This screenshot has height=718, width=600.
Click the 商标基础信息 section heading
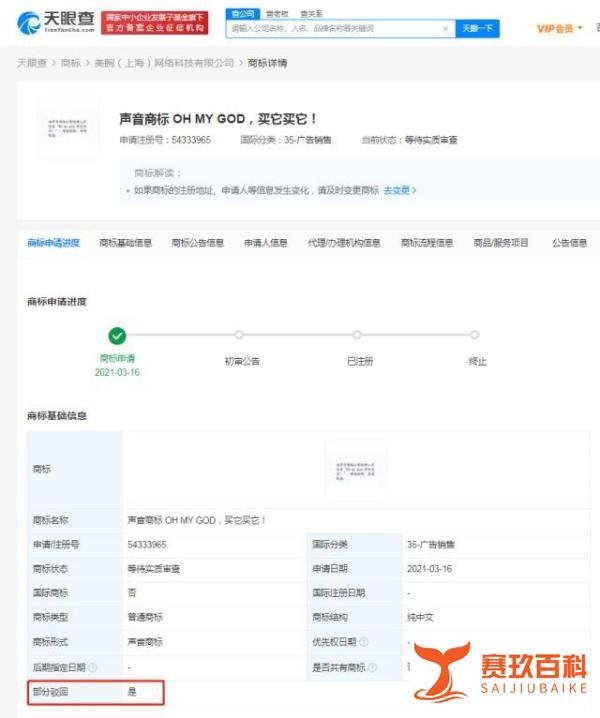coord(57,416)
